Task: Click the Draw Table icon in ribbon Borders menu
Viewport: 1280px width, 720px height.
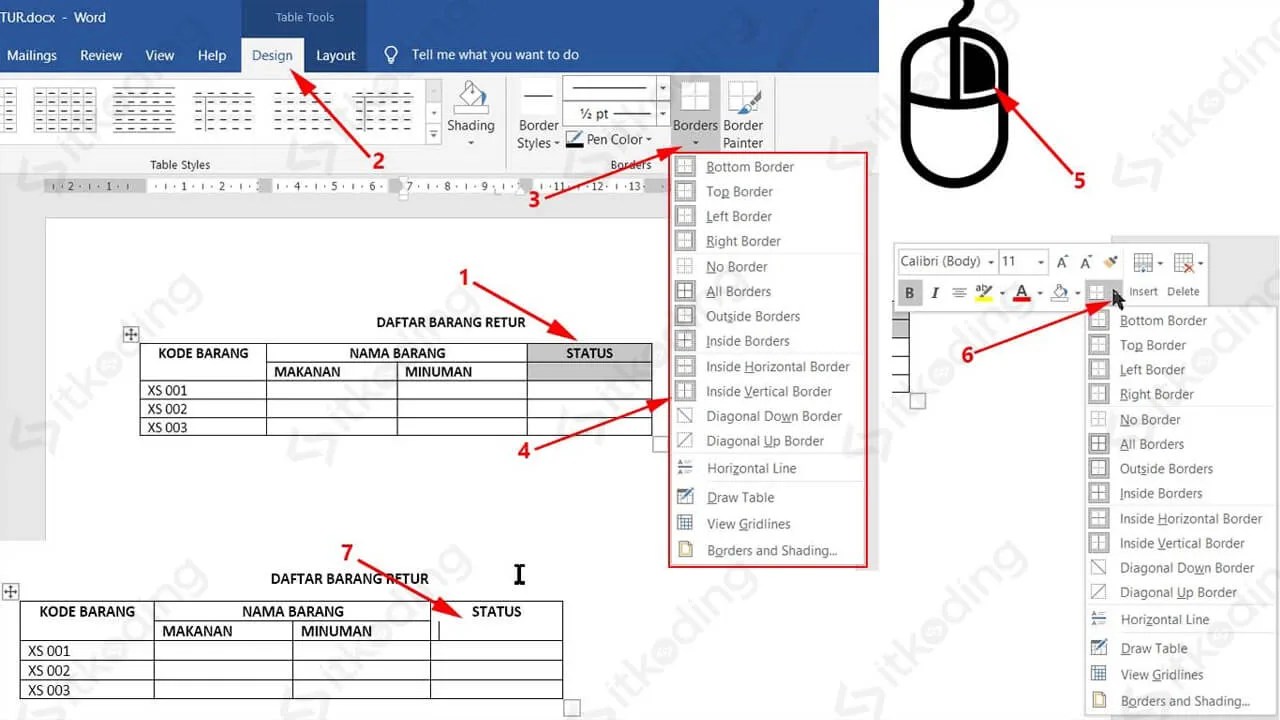Action: coord(685,497)
